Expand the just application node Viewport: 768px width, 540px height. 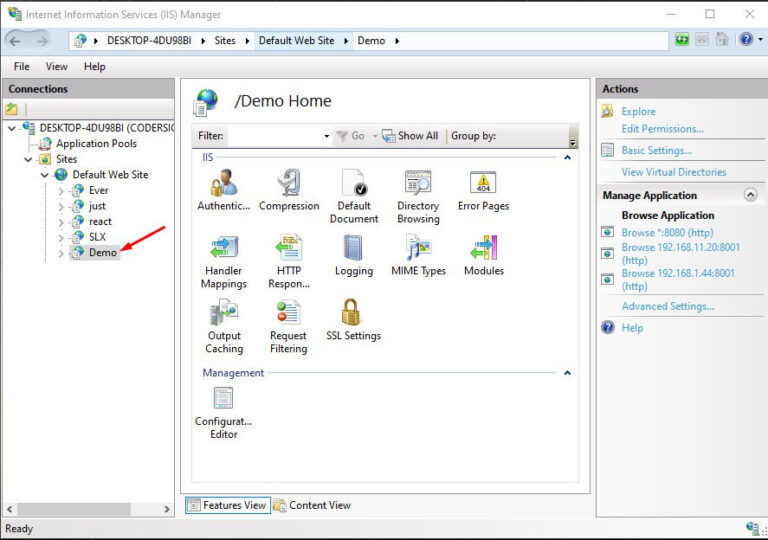[61, 206]
